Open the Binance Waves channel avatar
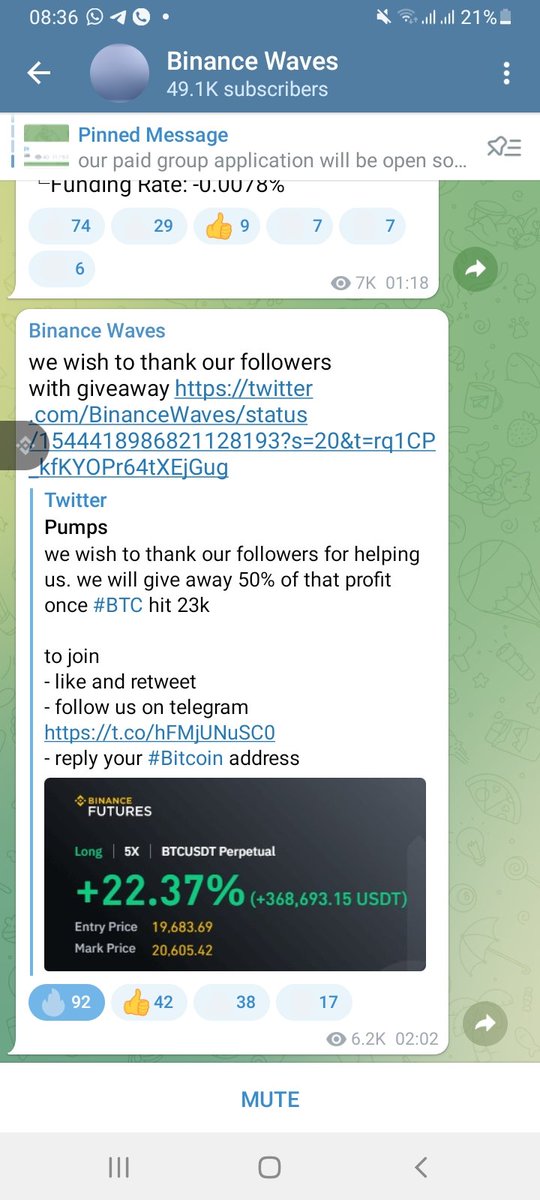This screenshot has height=1200, width=540. point(121,74)
